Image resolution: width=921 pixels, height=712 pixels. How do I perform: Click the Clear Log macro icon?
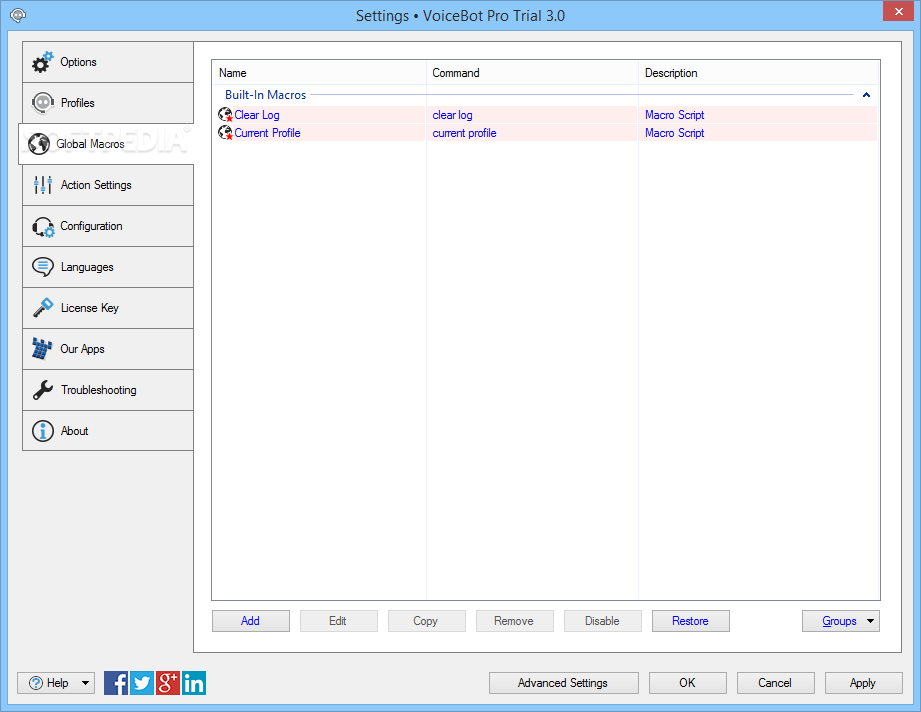(226, 115)
